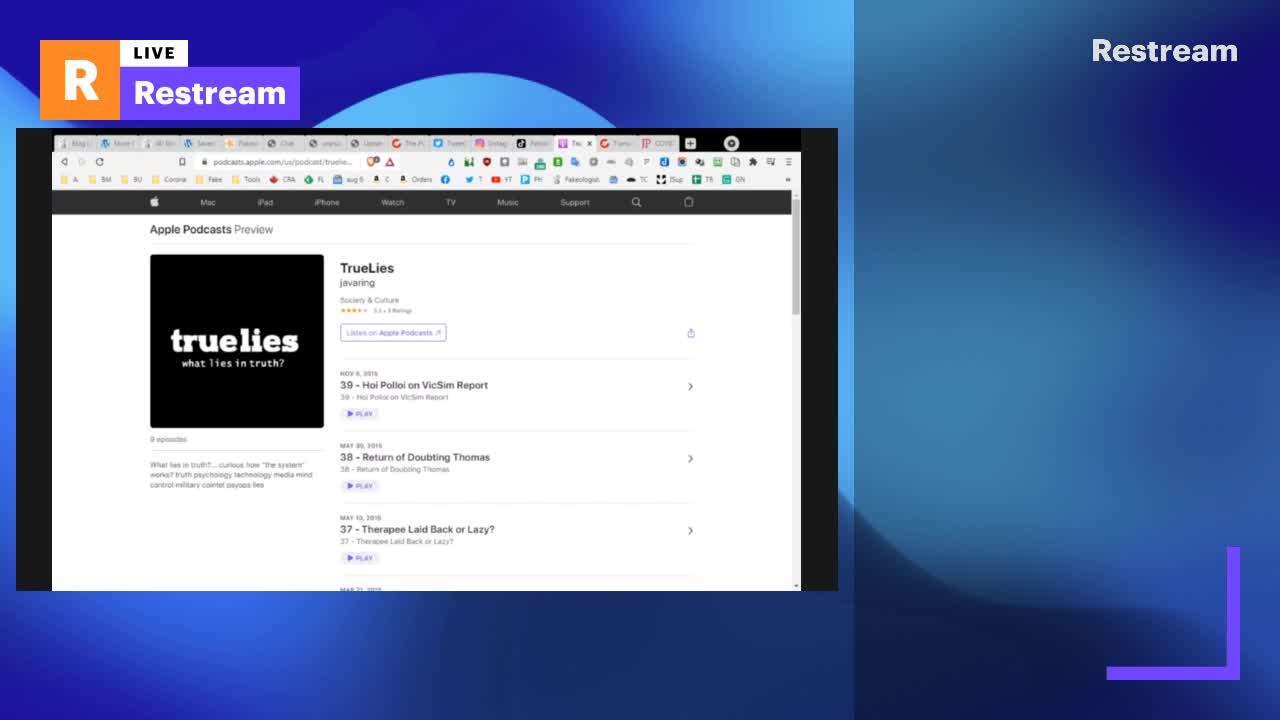Open the Fakeologist bookmark

tap(576, 180)
